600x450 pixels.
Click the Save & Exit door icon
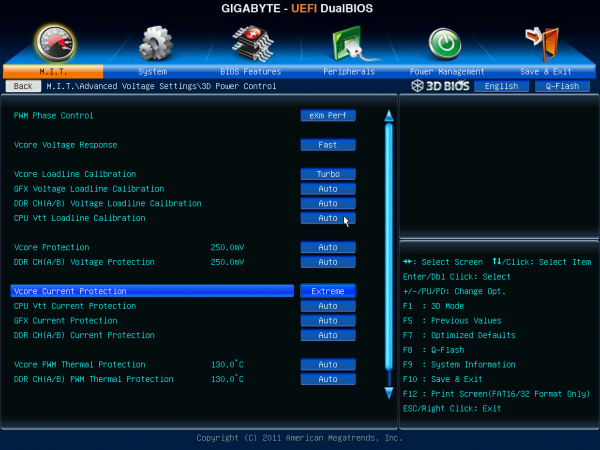click(543, 43)
